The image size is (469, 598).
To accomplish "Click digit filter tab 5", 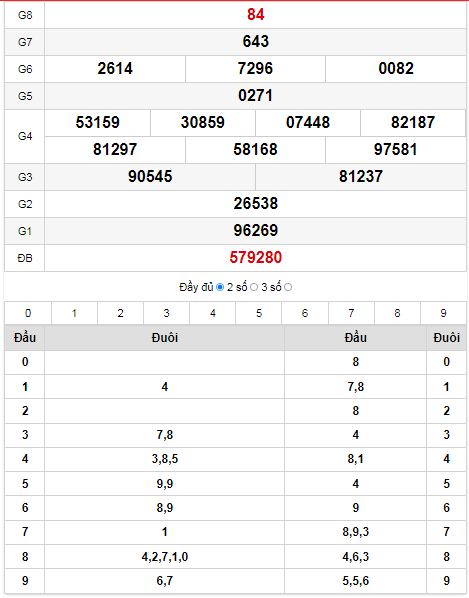I will 259,313.
